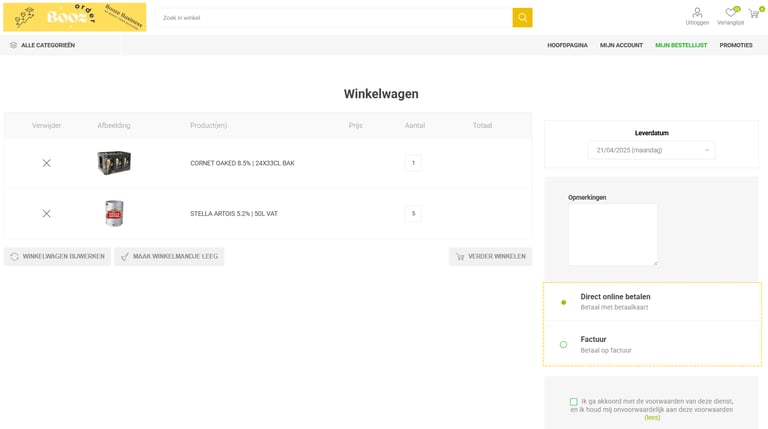Open the Stella Artois 5.2% 50L product link
Image resolution: width=768 pixels, height=429 pixels.
pyautogui.click(x=234, y=214)
